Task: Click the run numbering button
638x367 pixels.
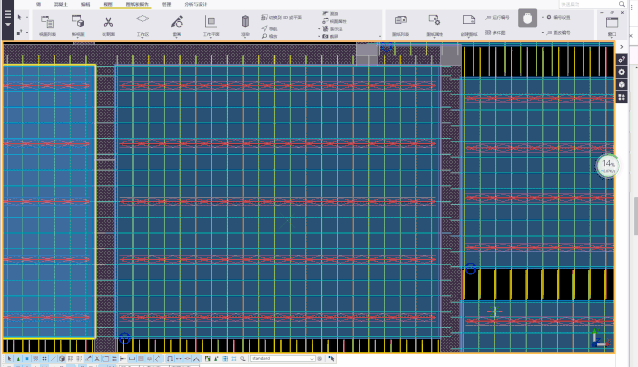Action: click(497, 17)
